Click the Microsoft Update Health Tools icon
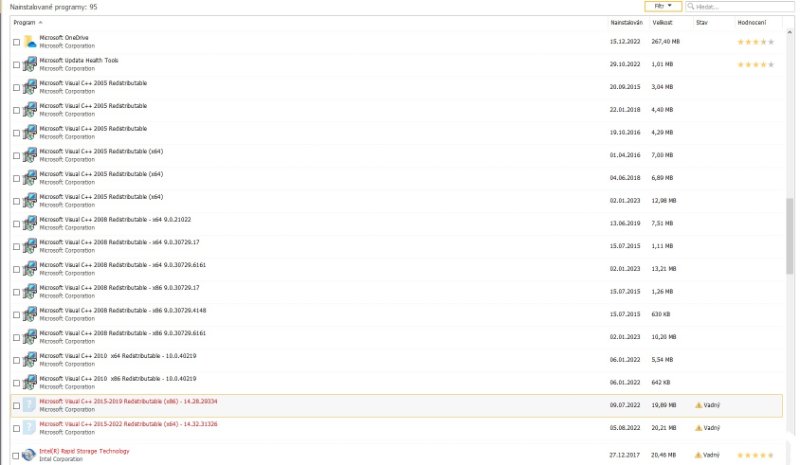Viewport: 800px width, 465px height. [30, 64]
